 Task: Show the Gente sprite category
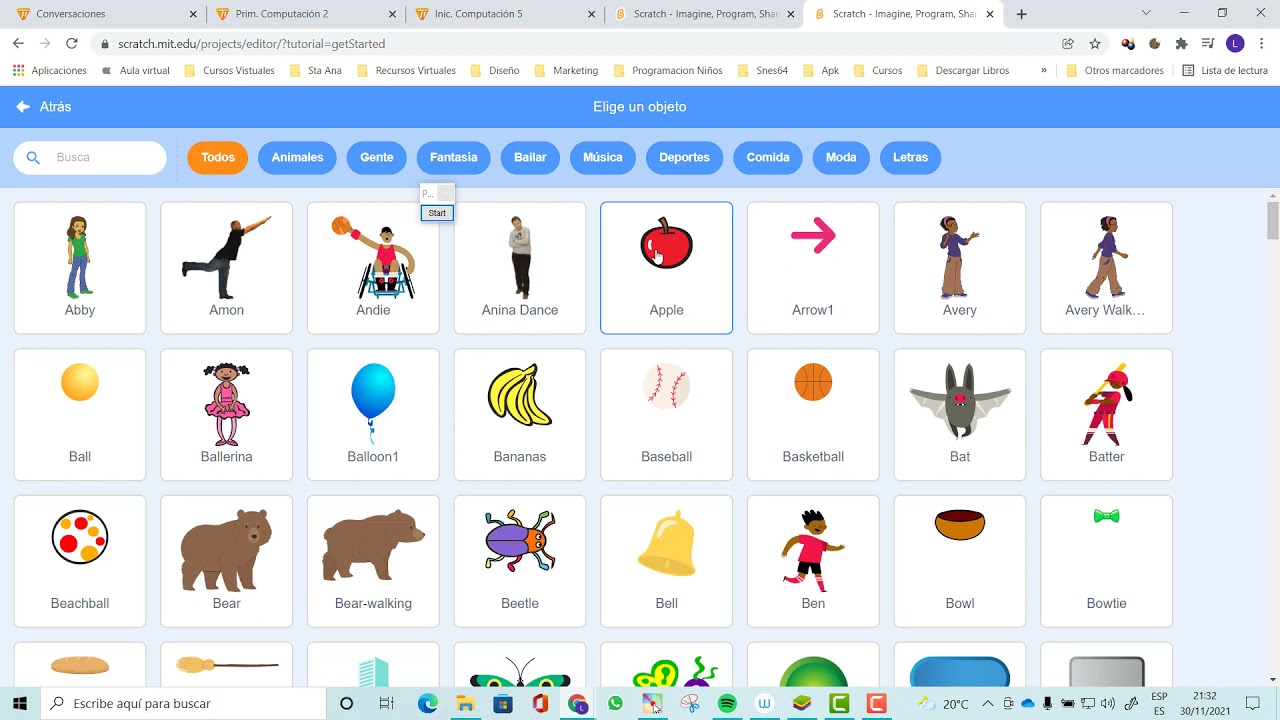[377, 157]
